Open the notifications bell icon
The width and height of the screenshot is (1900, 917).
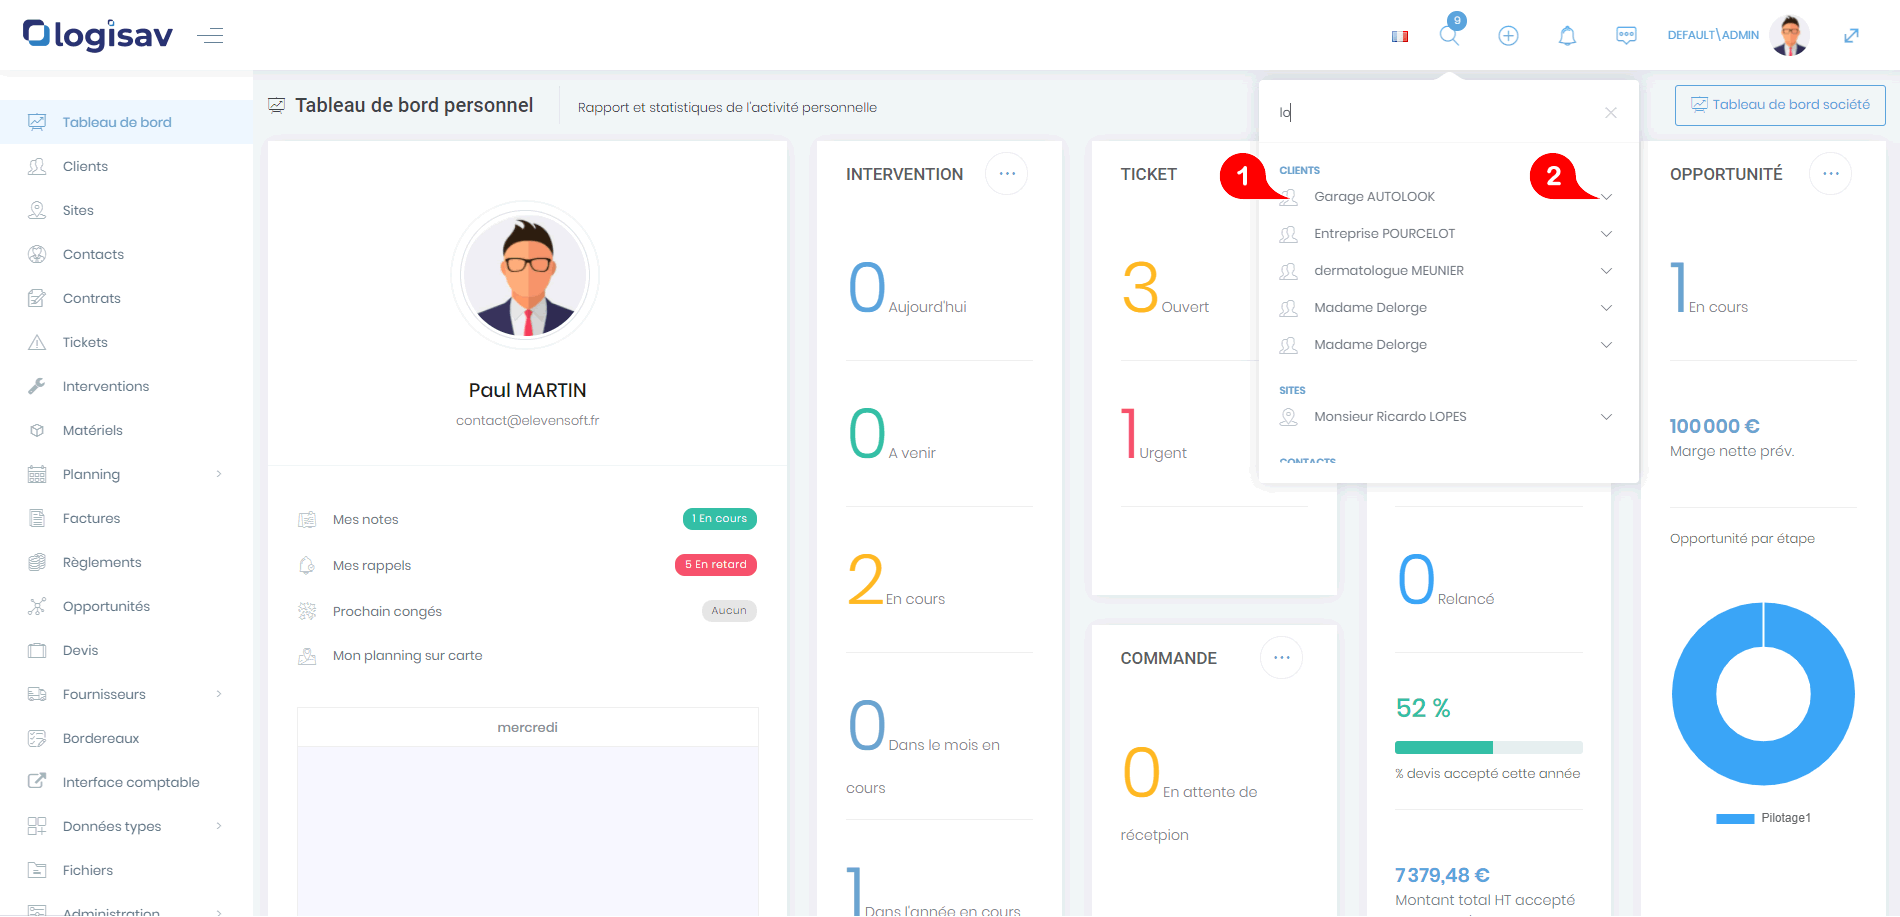(x=1567, y=36)
